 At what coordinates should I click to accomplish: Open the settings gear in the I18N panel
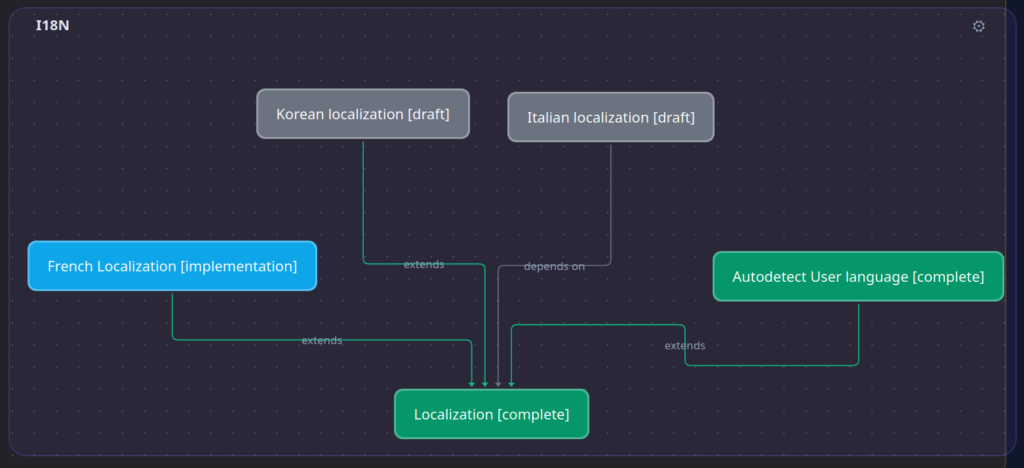click(x=978, y=26)
